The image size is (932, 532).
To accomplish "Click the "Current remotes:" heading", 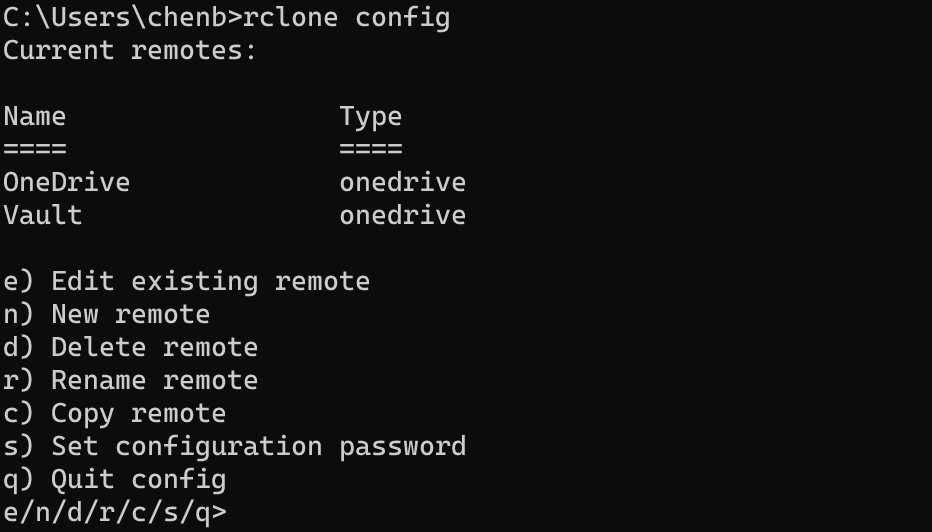I will pyautogui.click(x=130, y=50).
